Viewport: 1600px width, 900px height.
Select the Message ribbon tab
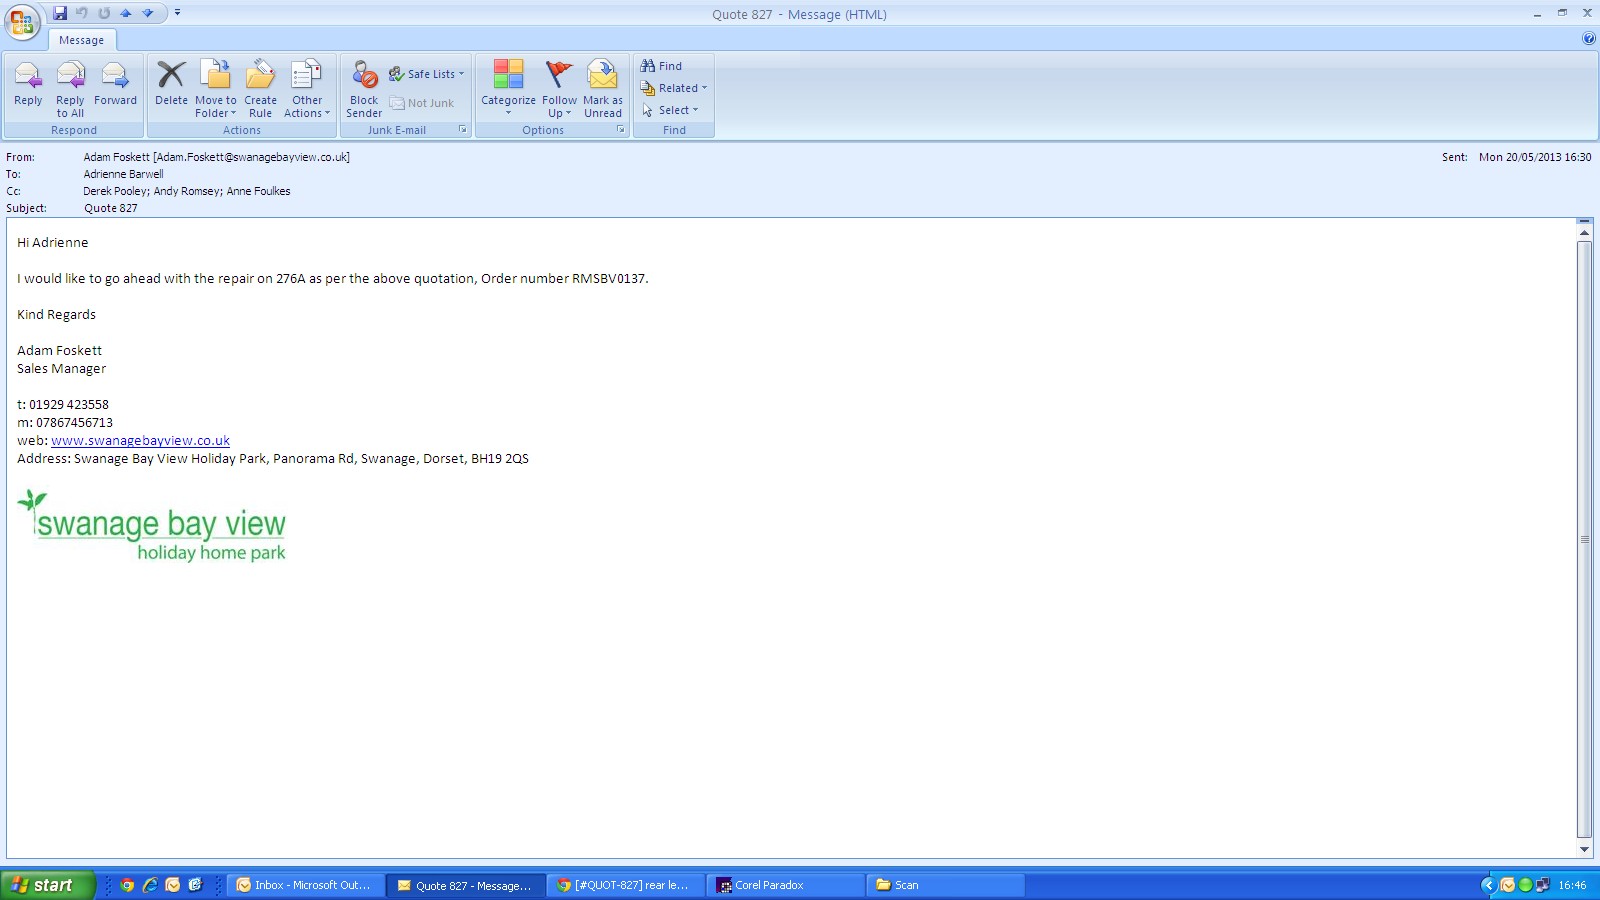pos(81,40)
